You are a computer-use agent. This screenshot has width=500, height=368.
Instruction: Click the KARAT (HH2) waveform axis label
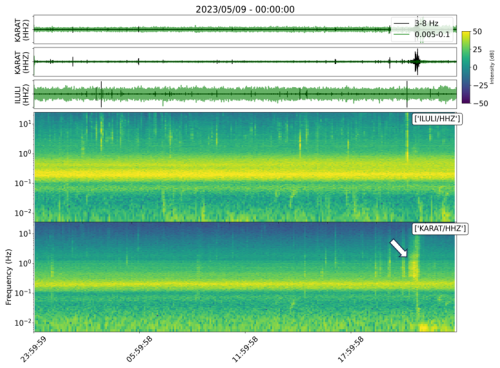[22, 30]
